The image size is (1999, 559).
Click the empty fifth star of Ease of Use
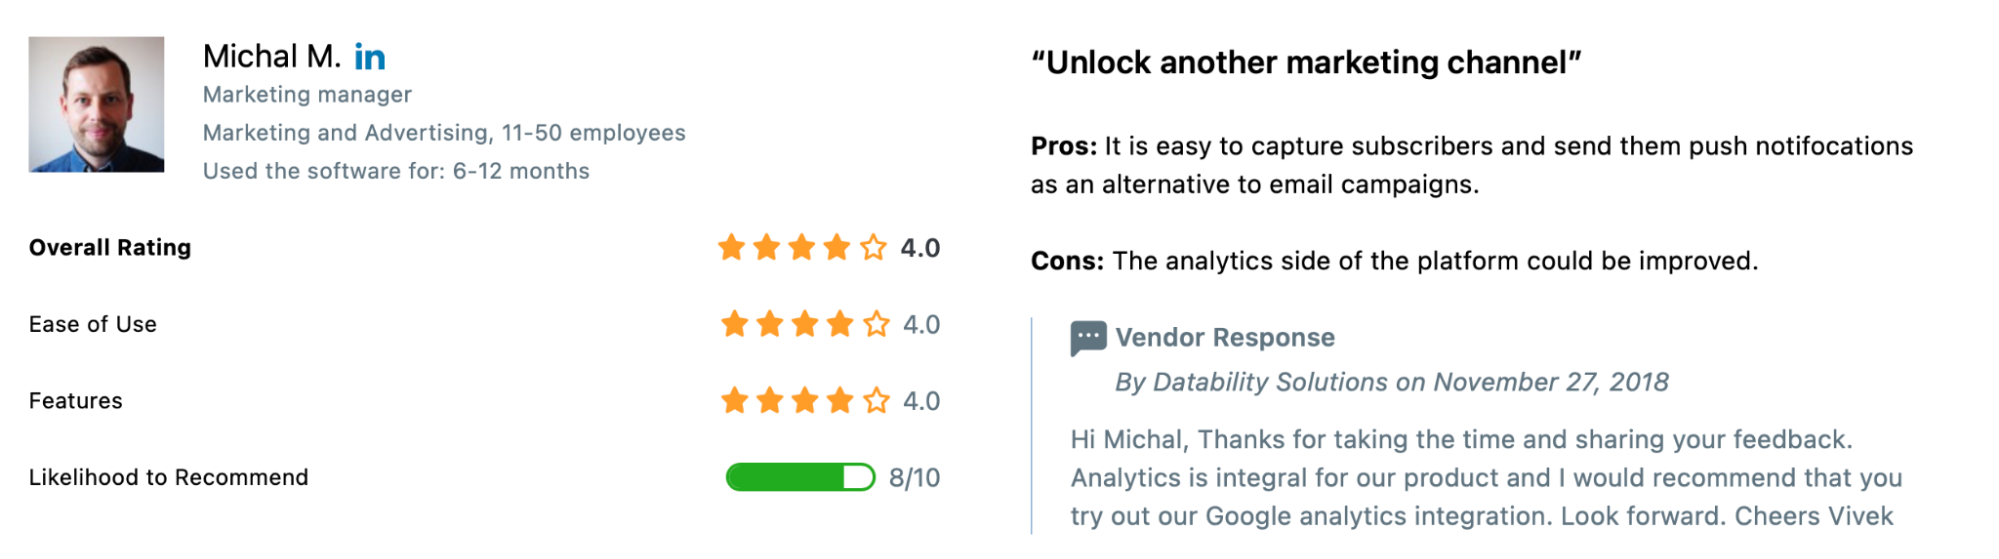click(x=876, y=324)
